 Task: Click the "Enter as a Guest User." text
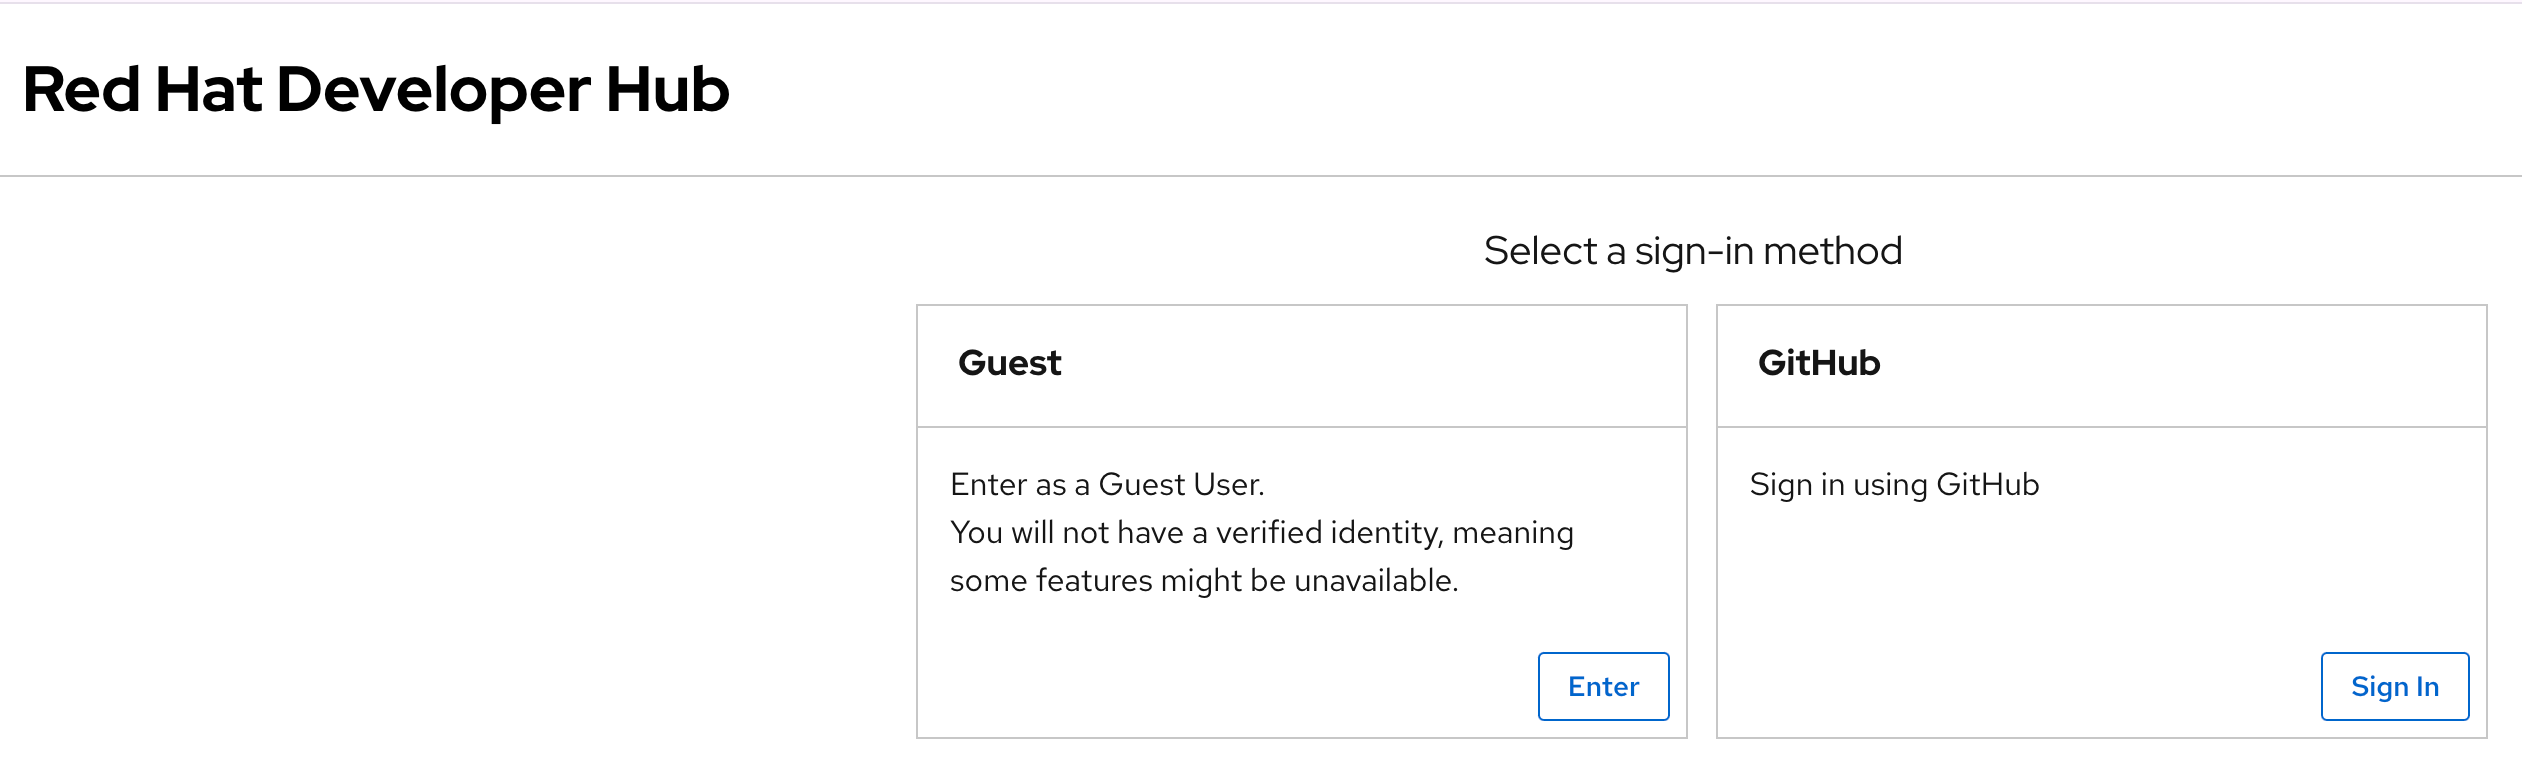tap(1107, 485)
